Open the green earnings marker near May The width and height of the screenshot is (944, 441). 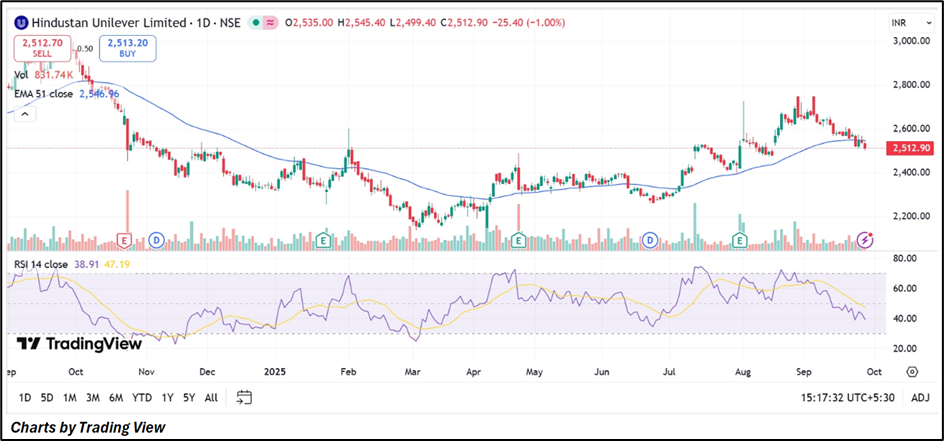pos(518,241)
